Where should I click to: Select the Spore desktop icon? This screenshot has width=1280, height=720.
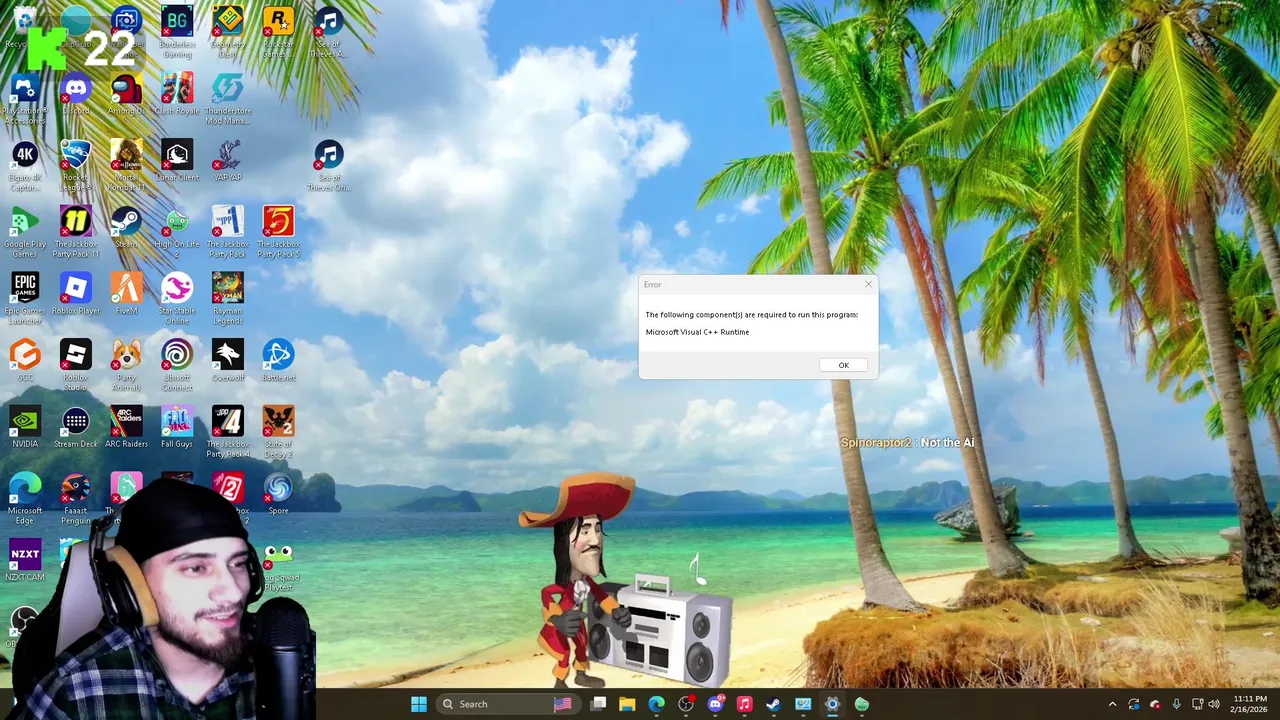[x=278, y=494]
